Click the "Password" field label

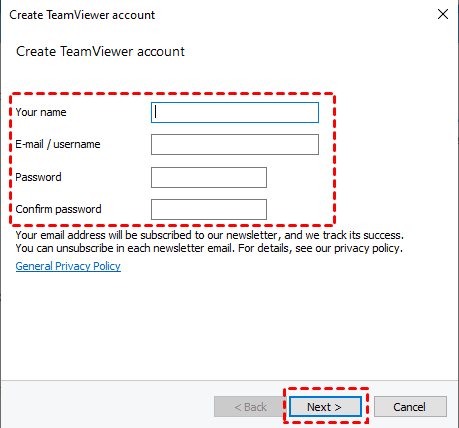click(38, 177)
